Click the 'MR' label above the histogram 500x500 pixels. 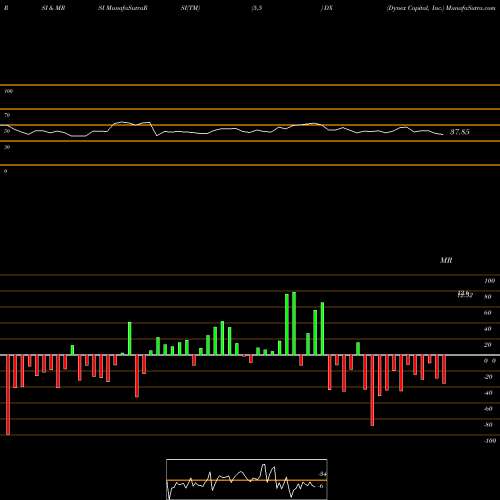pyautogui.click(x=446, y=260)
